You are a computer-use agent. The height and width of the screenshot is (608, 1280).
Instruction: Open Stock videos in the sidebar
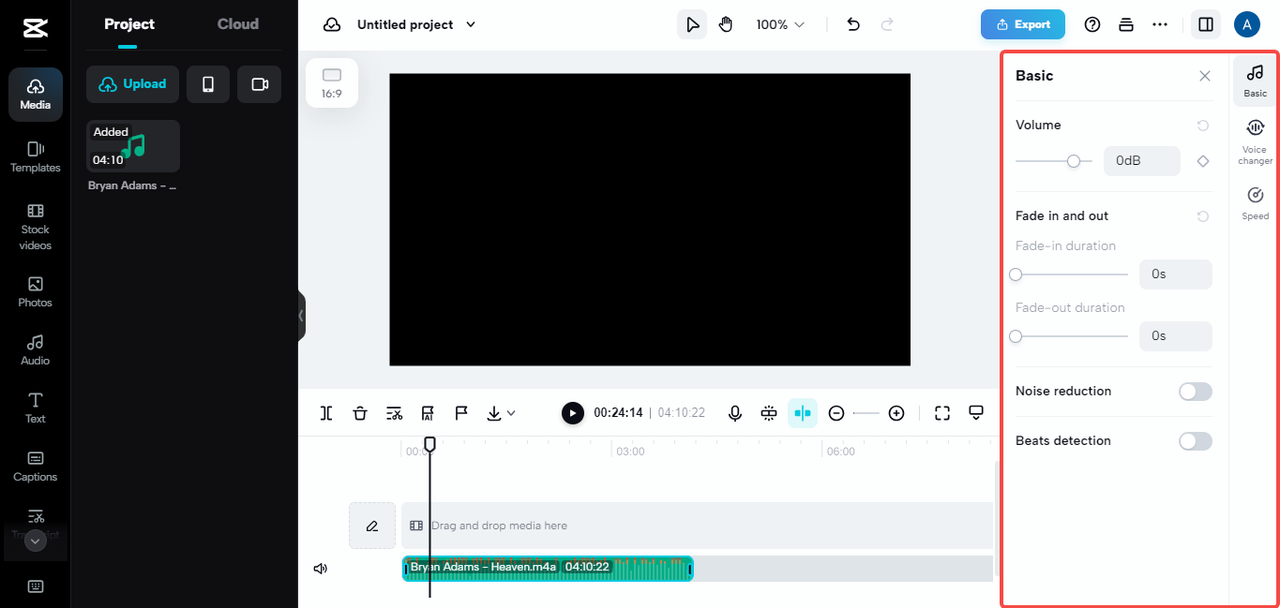(x=35, y=227)
